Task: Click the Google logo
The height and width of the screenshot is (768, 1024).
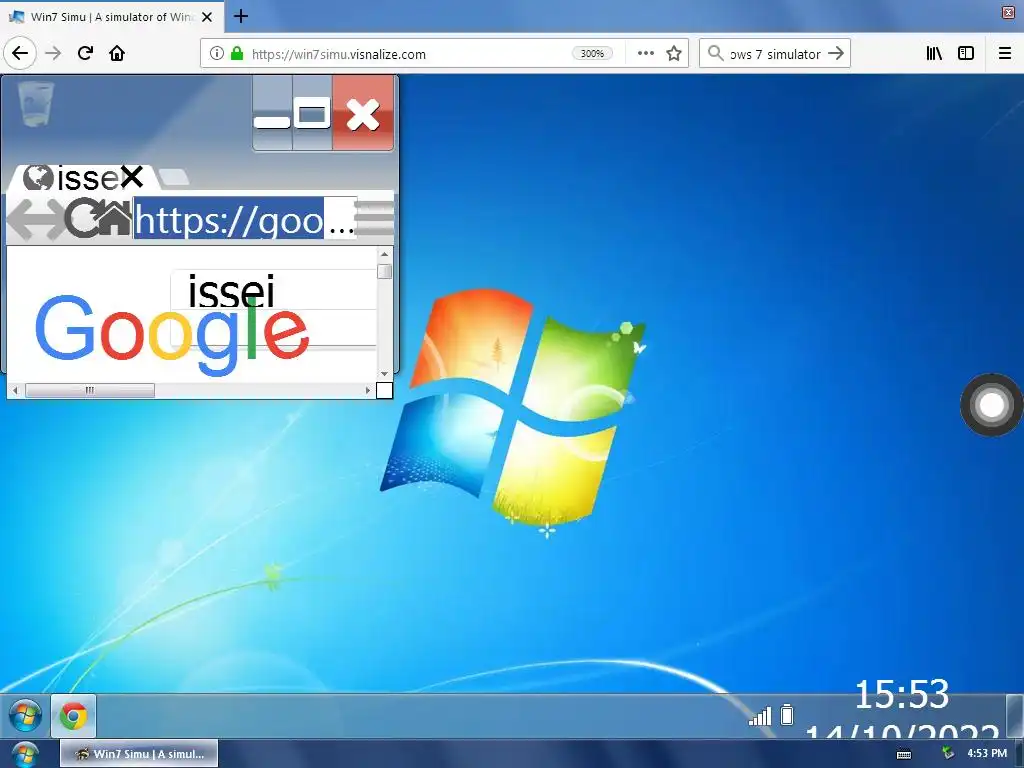Action: (x=172, y=334)
